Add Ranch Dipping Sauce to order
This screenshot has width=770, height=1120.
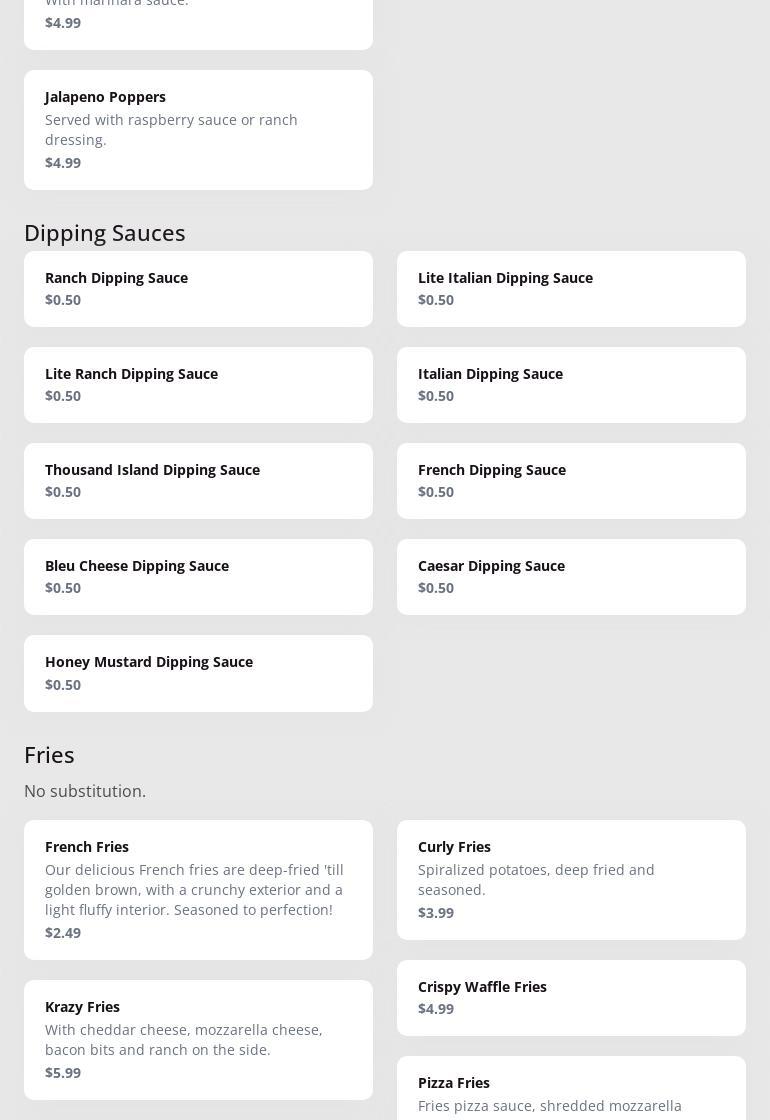point(198,288)
